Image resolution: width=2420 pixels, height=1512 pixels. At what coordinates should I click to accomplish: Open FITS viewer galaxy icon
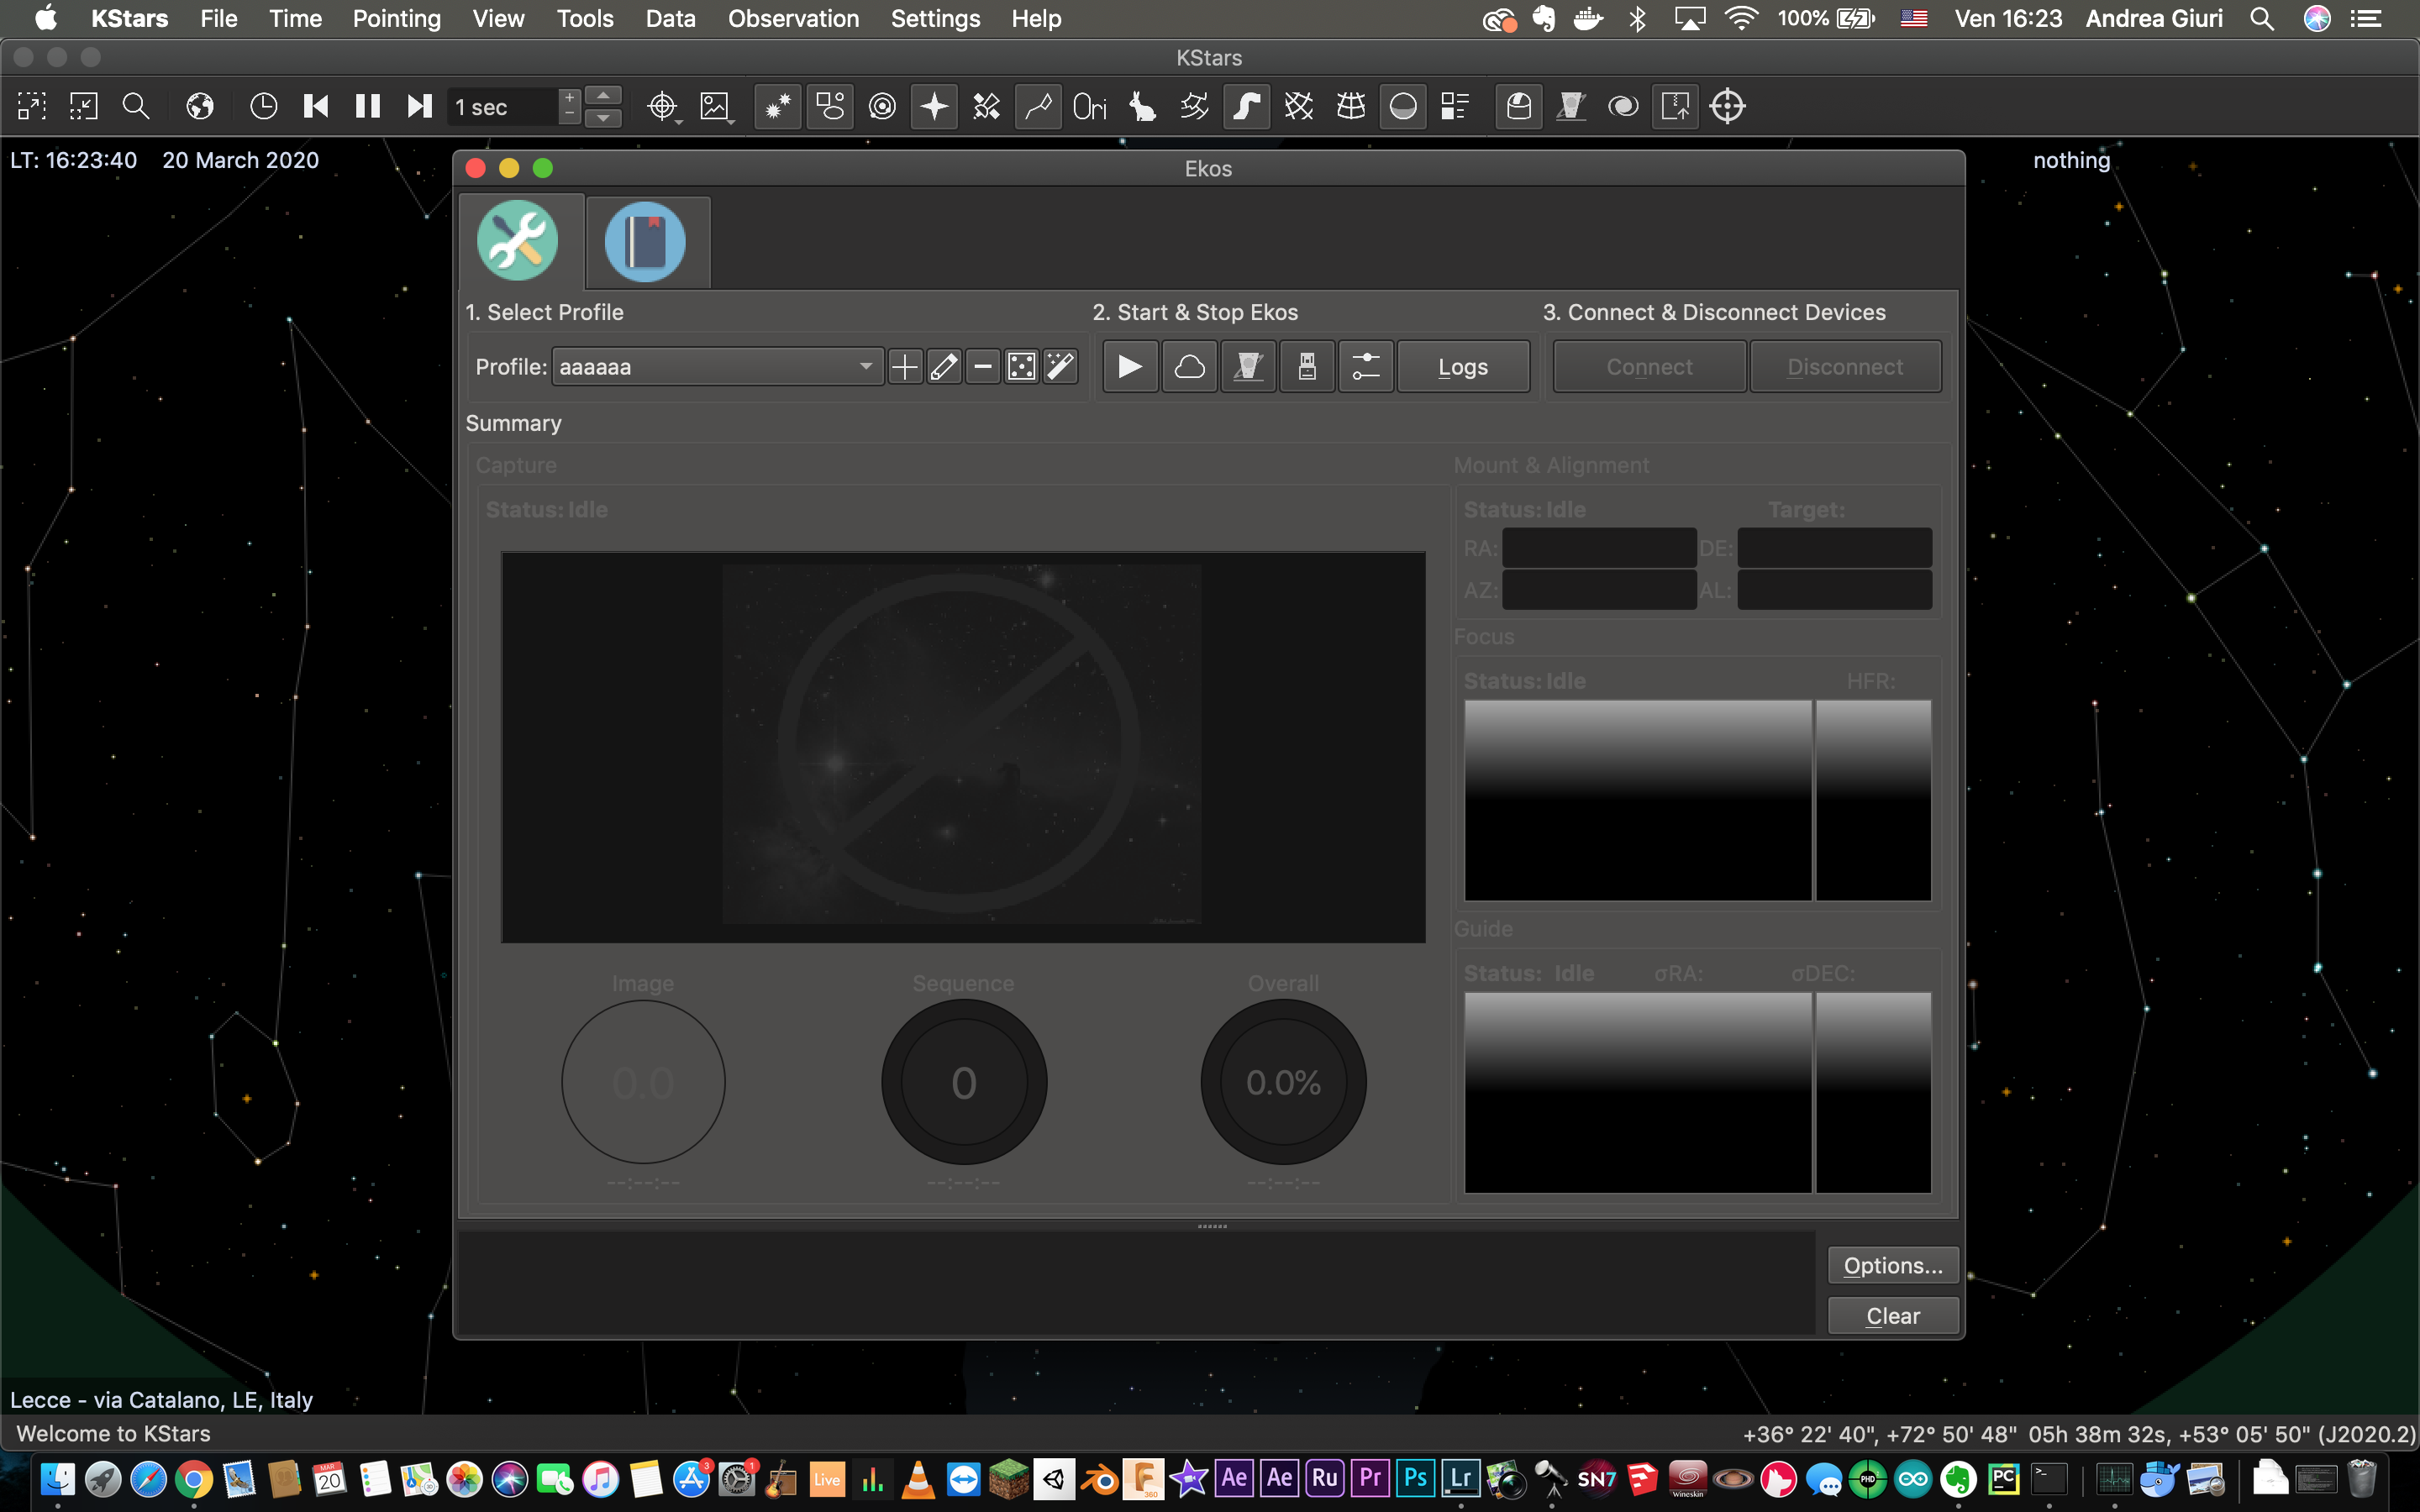click(x=1623, y=106)
